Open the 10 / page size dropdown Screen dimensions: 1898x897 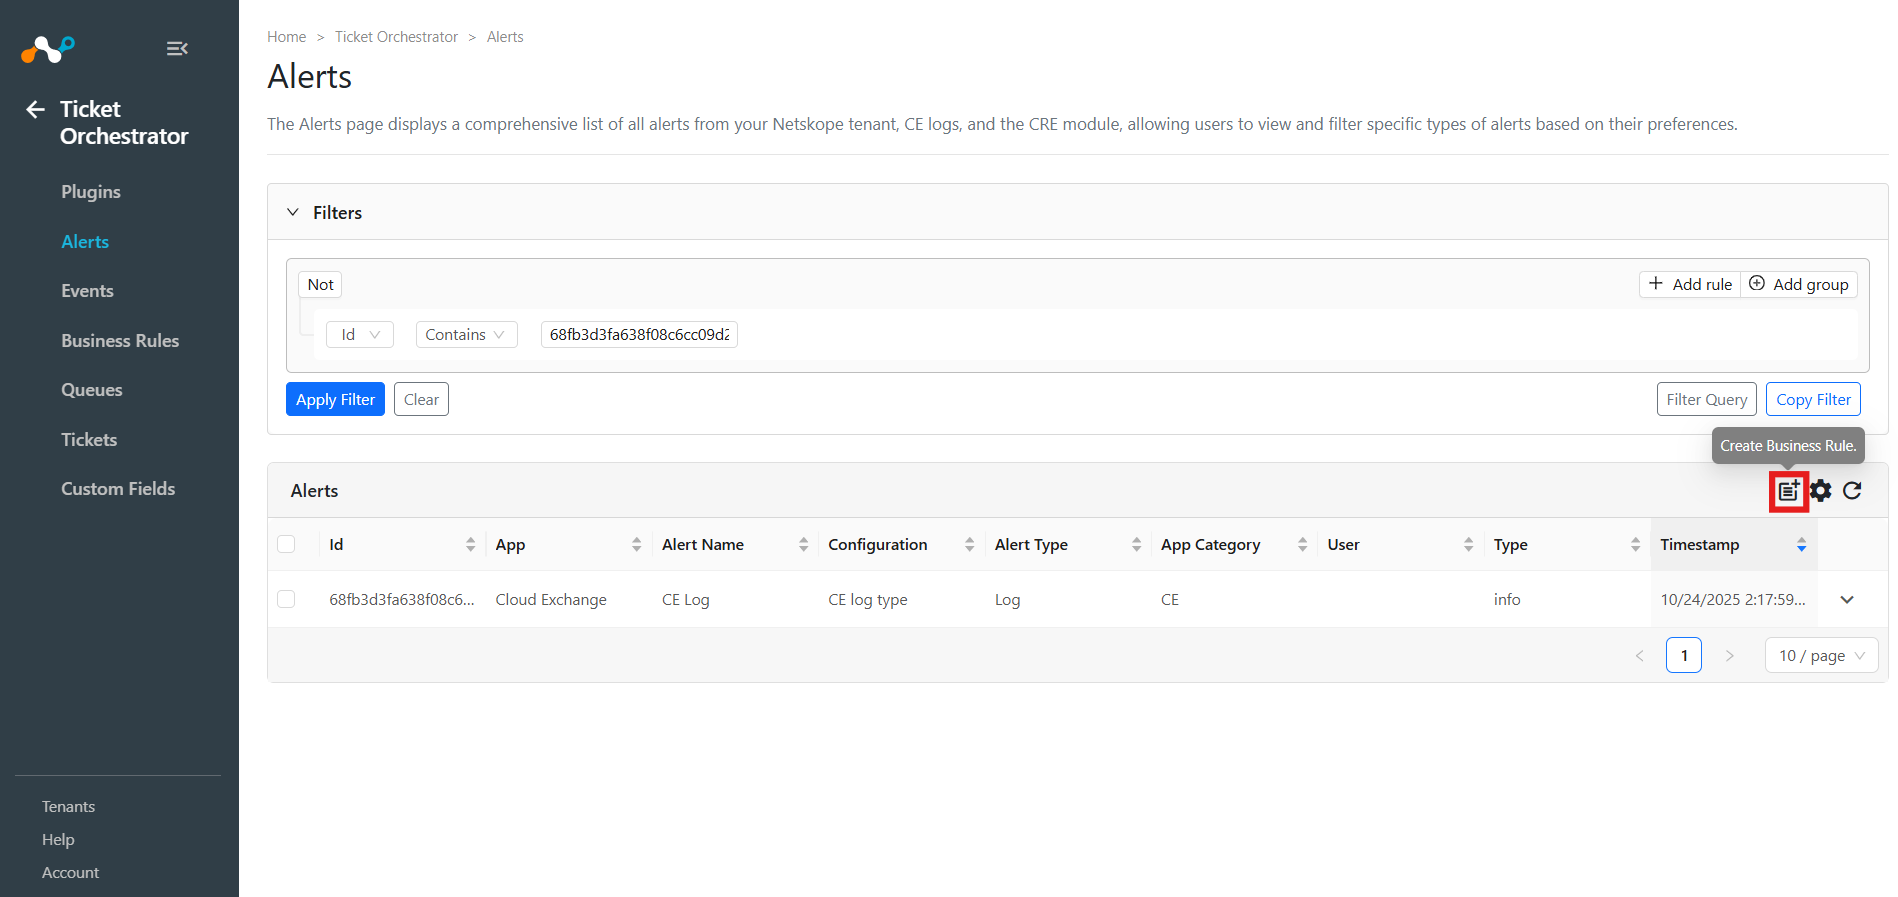1821,656
